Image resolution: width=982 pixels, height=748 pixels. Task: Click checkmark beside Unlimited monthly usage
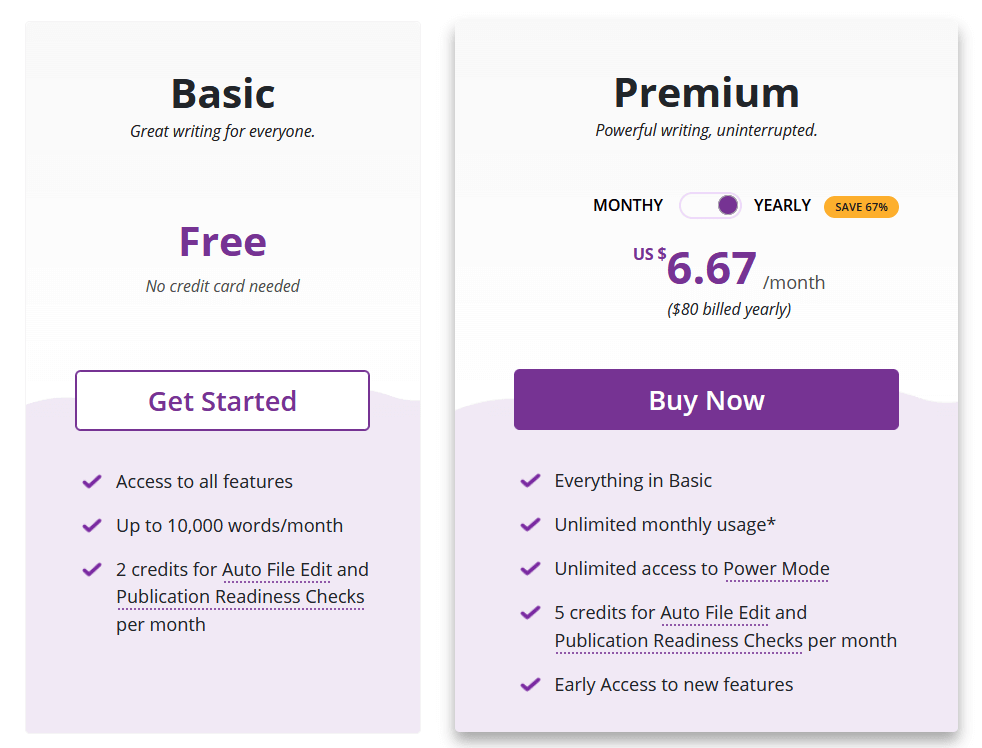pyautogui.click(x=530, y=525)
